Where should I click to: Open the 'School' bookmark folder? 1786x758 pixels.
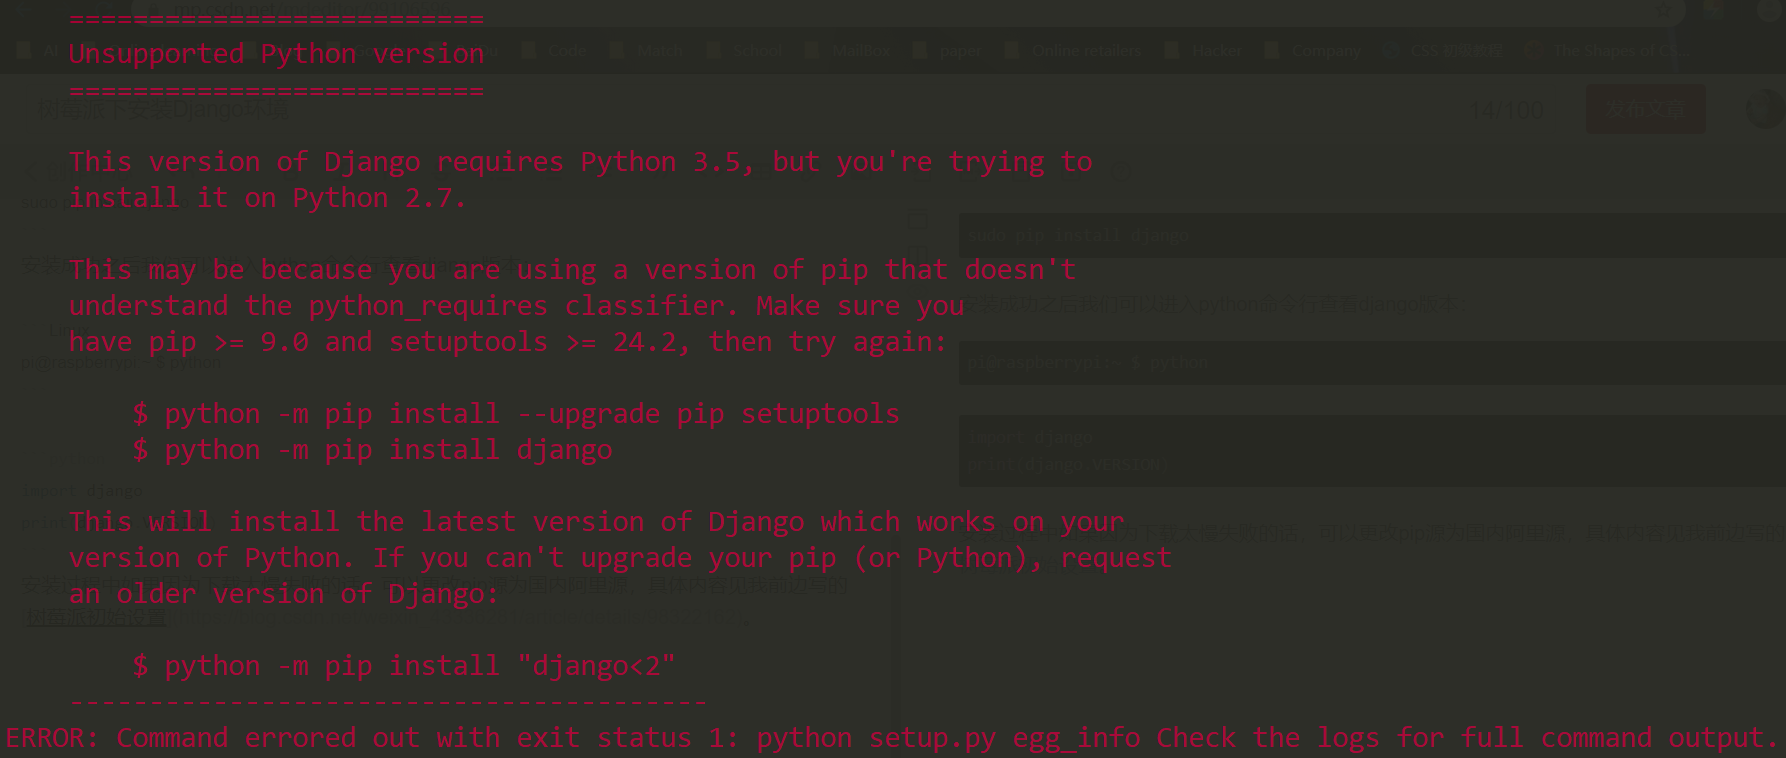pyautogui.click(x=745, y=50)
